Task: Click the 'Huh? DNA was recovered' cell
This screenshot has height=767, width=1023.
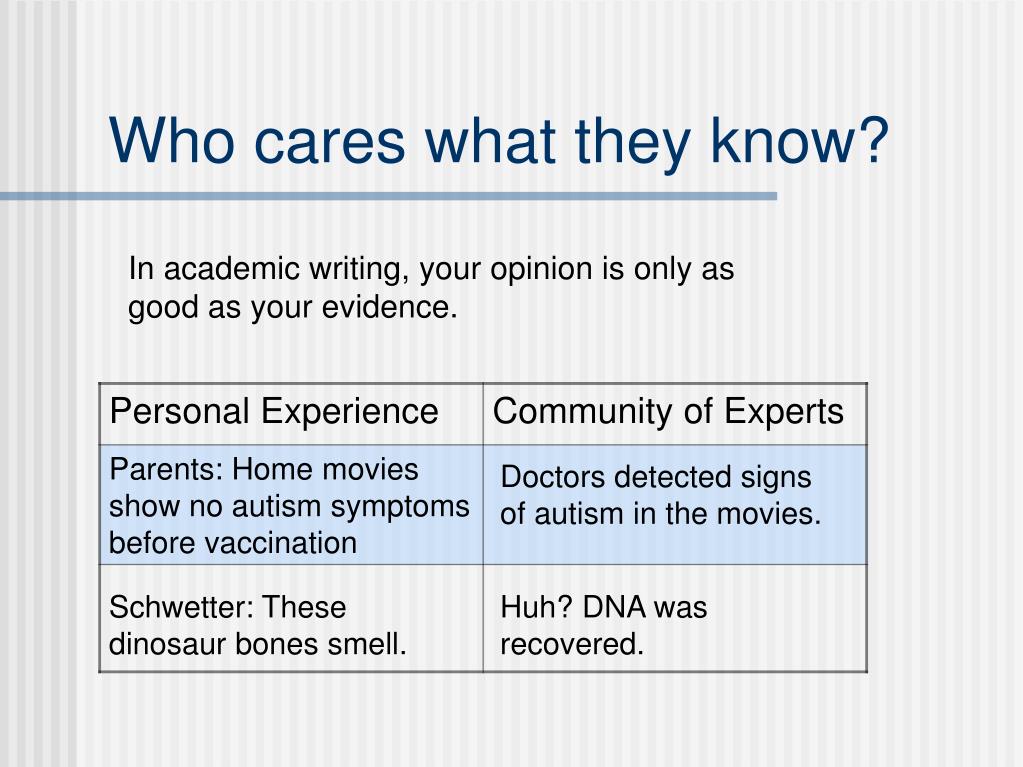Action: pos(675,618)
